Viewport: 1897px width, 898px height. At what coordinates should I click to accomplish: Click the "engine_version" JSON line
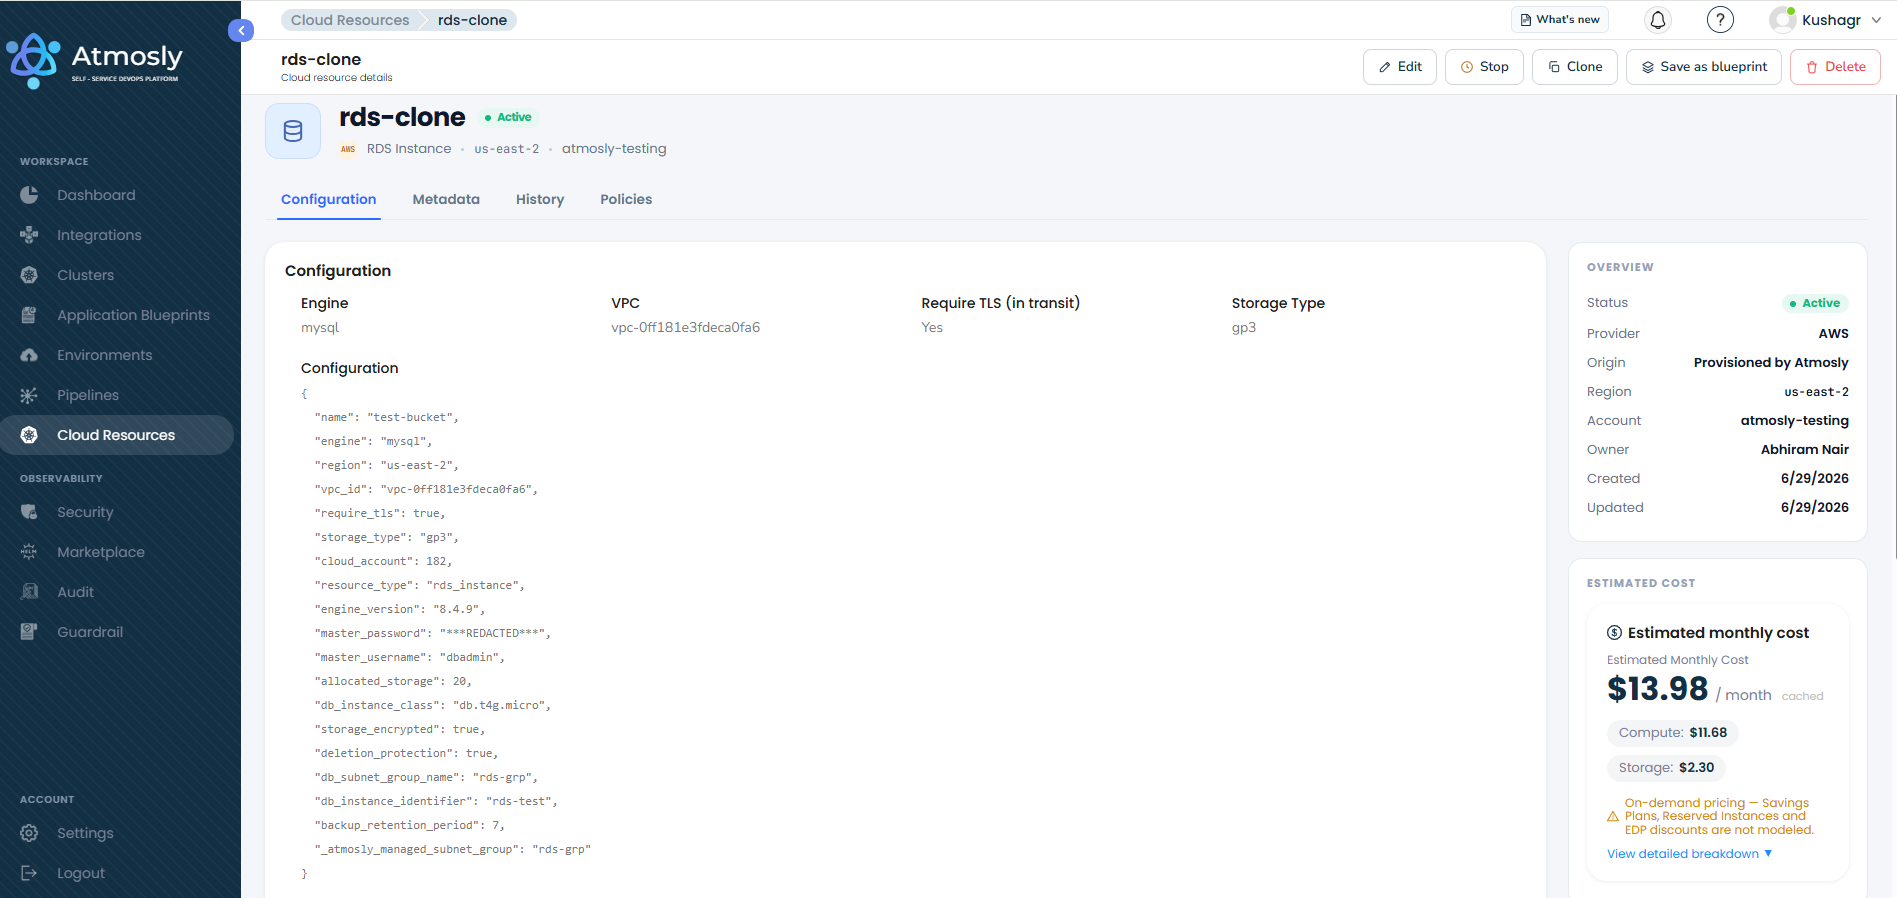(400, 609)
